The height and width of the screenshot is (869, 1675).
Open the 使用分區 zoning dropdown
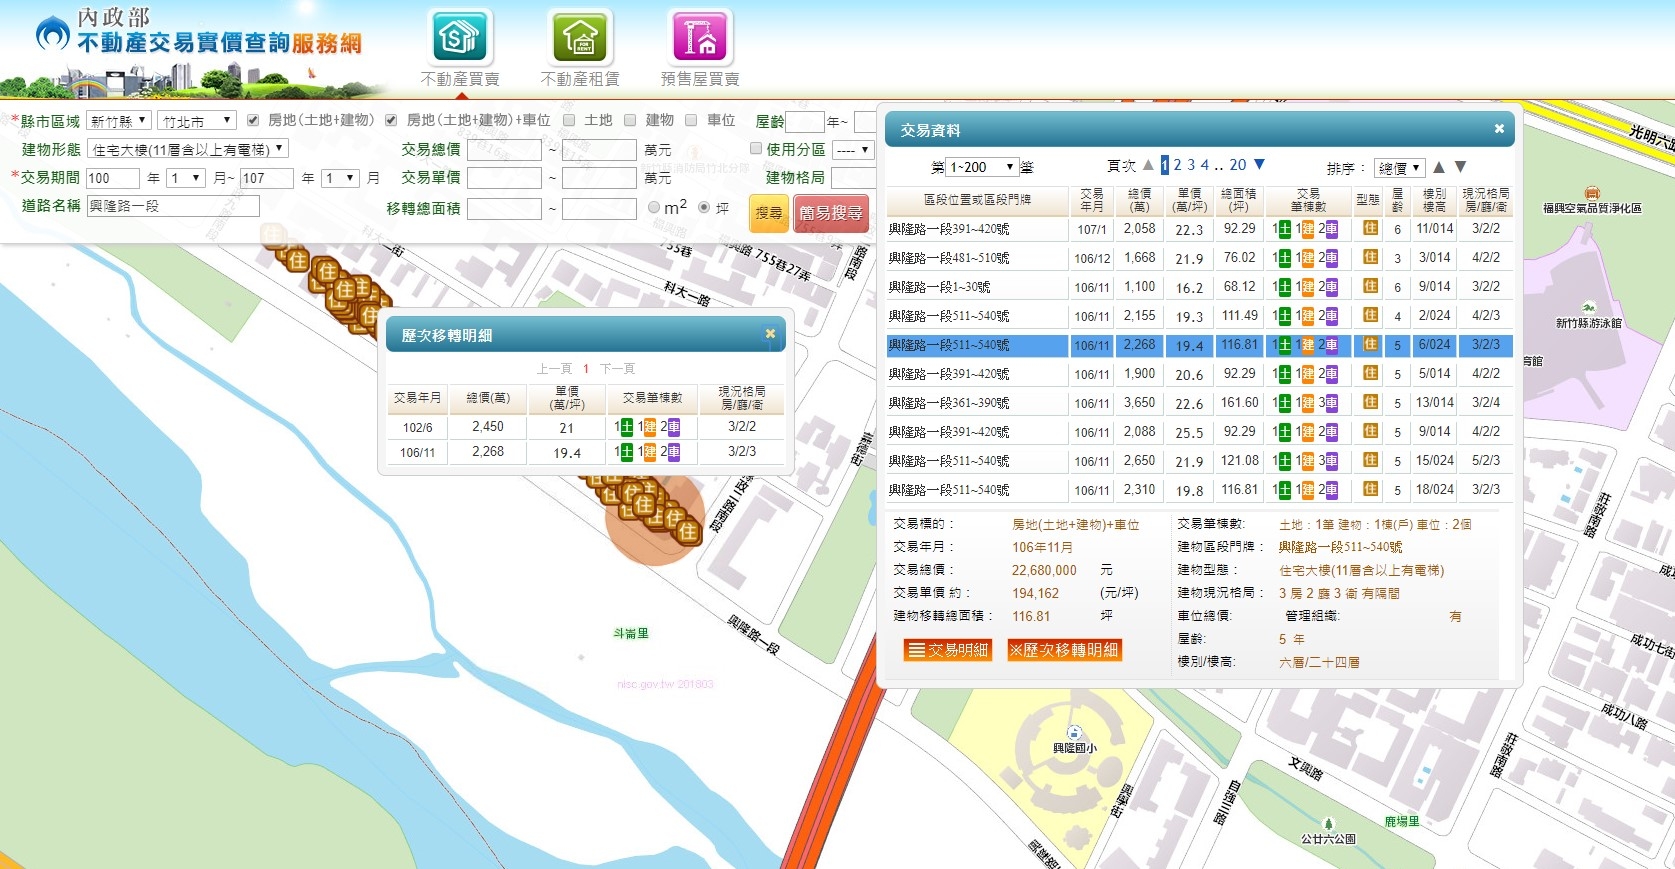(852, 150)
